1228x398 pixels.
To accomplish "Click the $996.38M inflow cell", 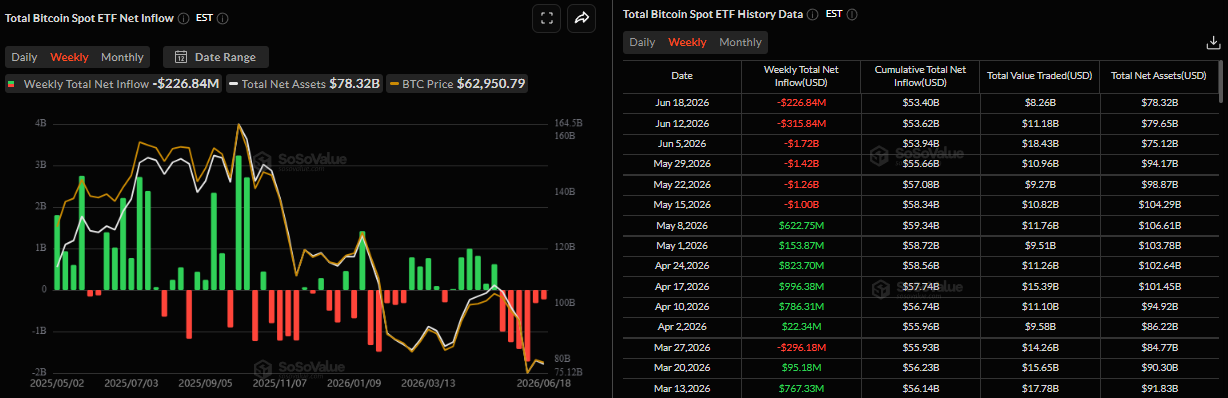I will pos(800,287).
